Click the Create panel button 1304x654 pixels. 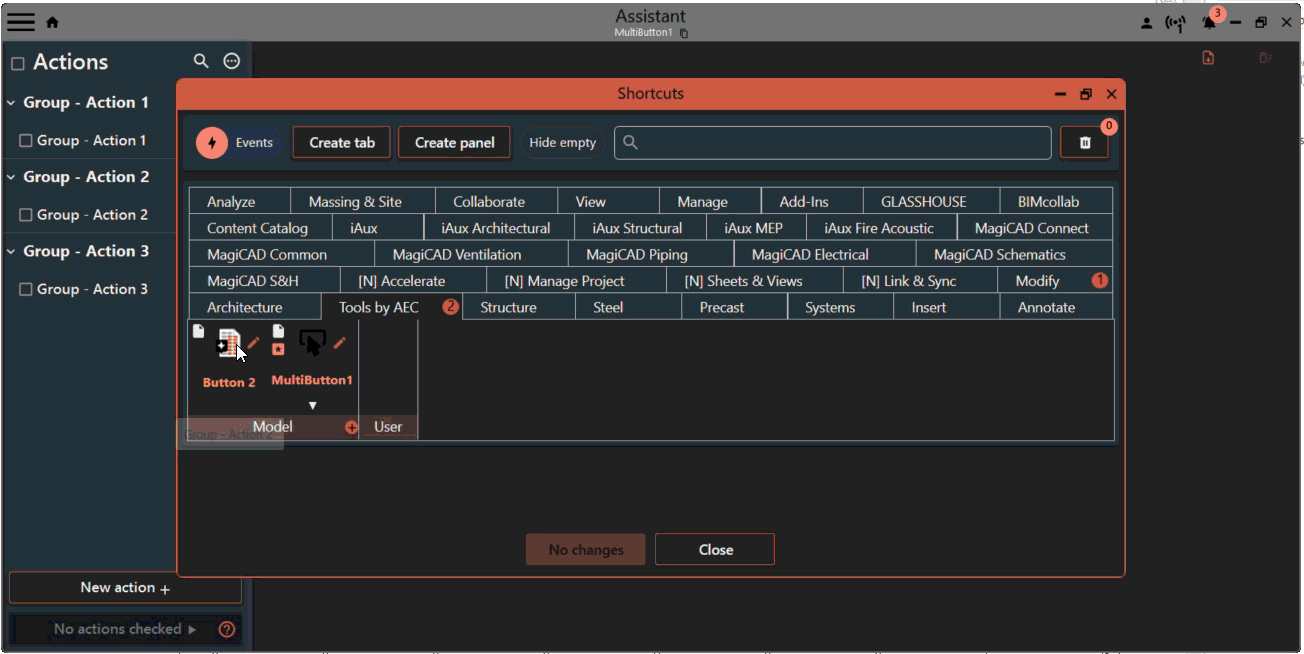click(454, 143)
